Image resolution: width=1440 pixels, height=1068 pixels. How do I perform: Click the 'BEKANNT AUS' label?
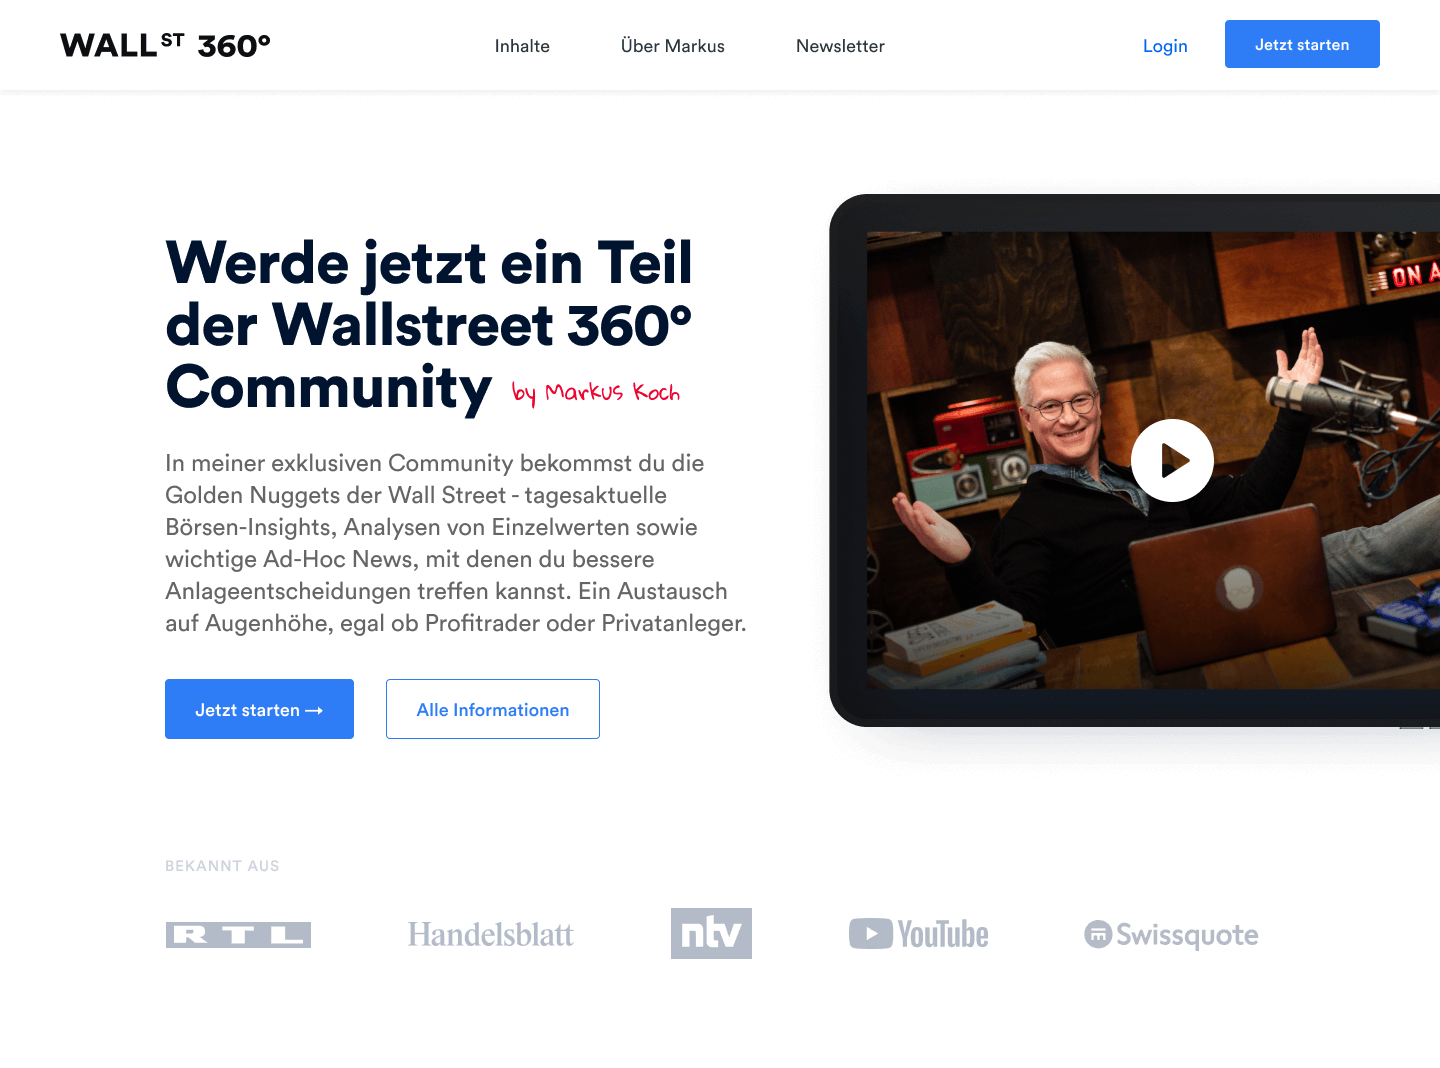pos(222,866)
